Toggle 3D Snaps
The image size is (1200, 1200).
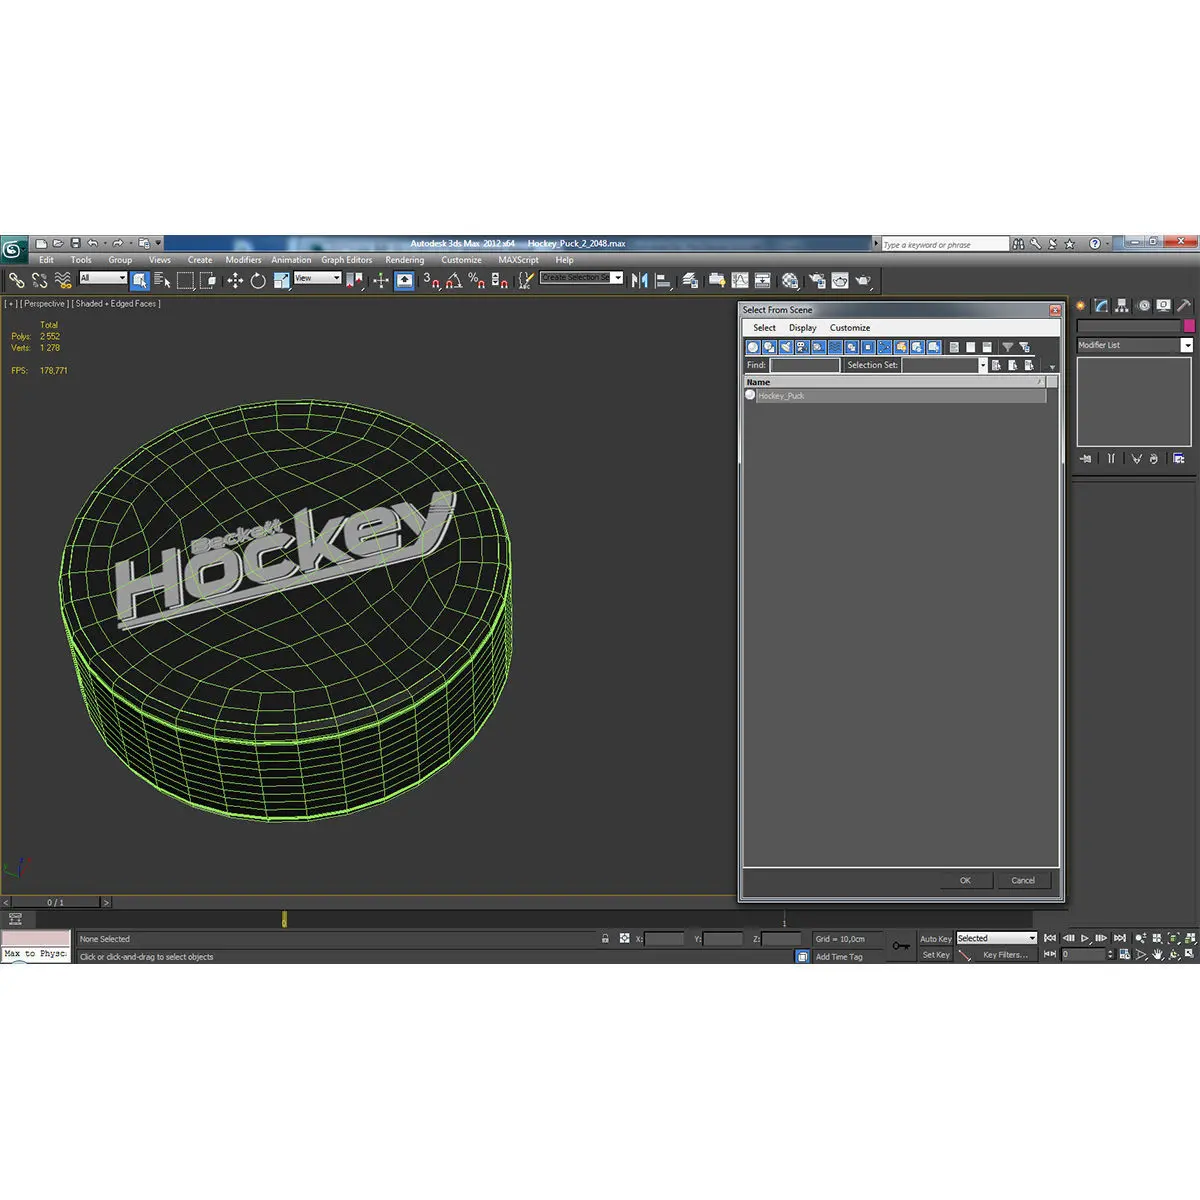click(431, 281)
